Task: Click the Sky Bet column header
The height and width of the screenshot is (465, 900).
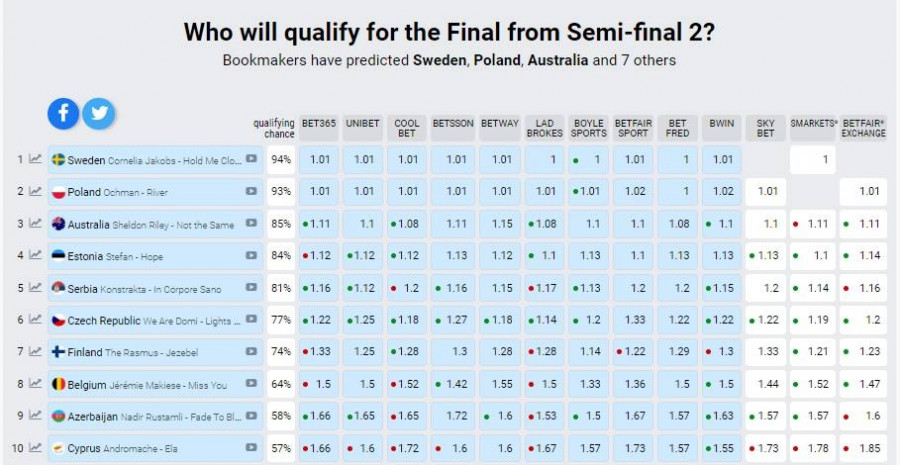Action: tap(765, 127)
